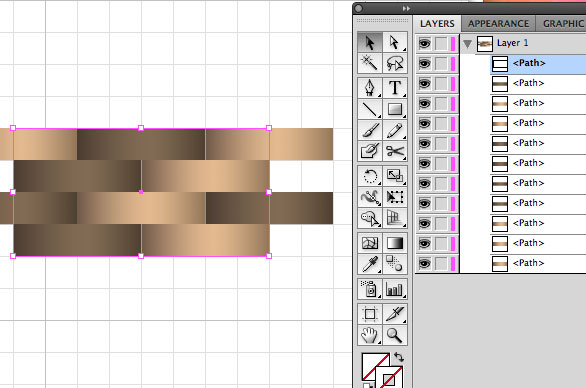Image resolution: width=586 pixels, height=388 pixels.
Task: Pick the Scale tool
Action: (x=394, y=176)
